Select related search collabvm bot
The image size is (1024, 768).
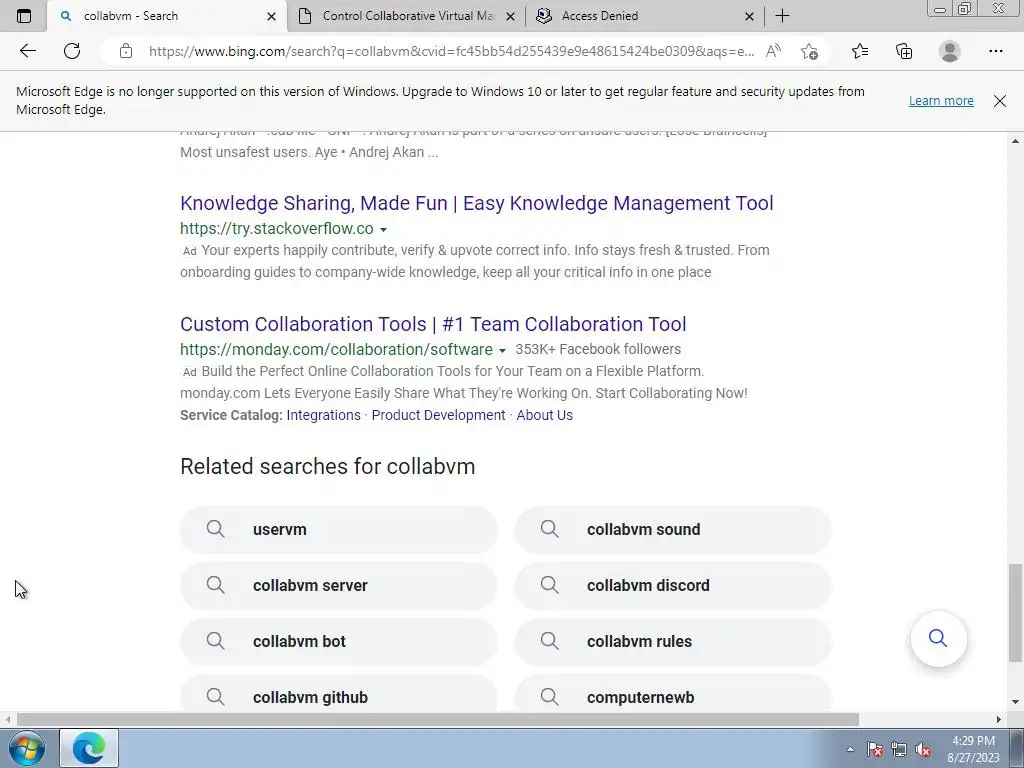[338, 642]
